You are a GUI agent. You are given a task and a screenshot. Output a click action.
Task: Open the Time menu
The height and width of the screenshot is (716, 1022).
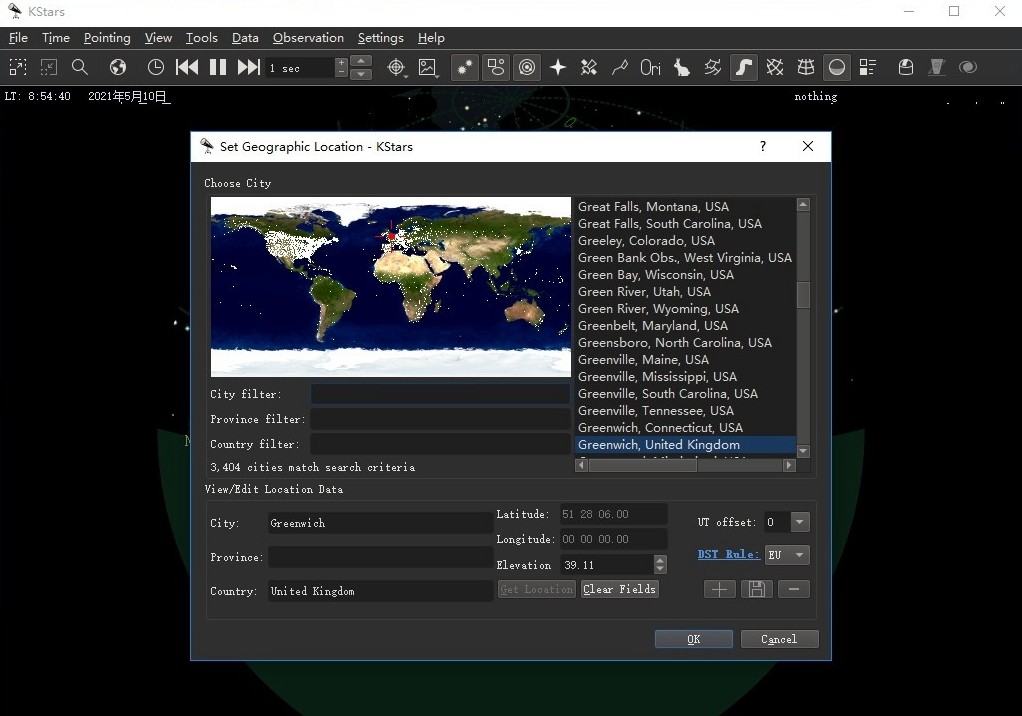56,38
